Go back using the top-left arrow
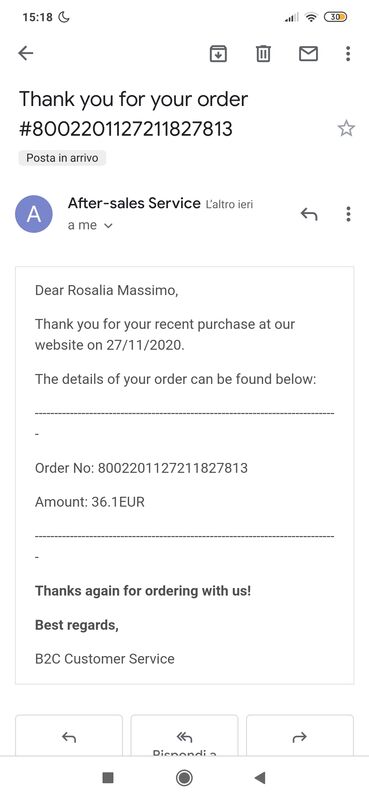This screenshot has width=369, height=800. tap(26, 53)
